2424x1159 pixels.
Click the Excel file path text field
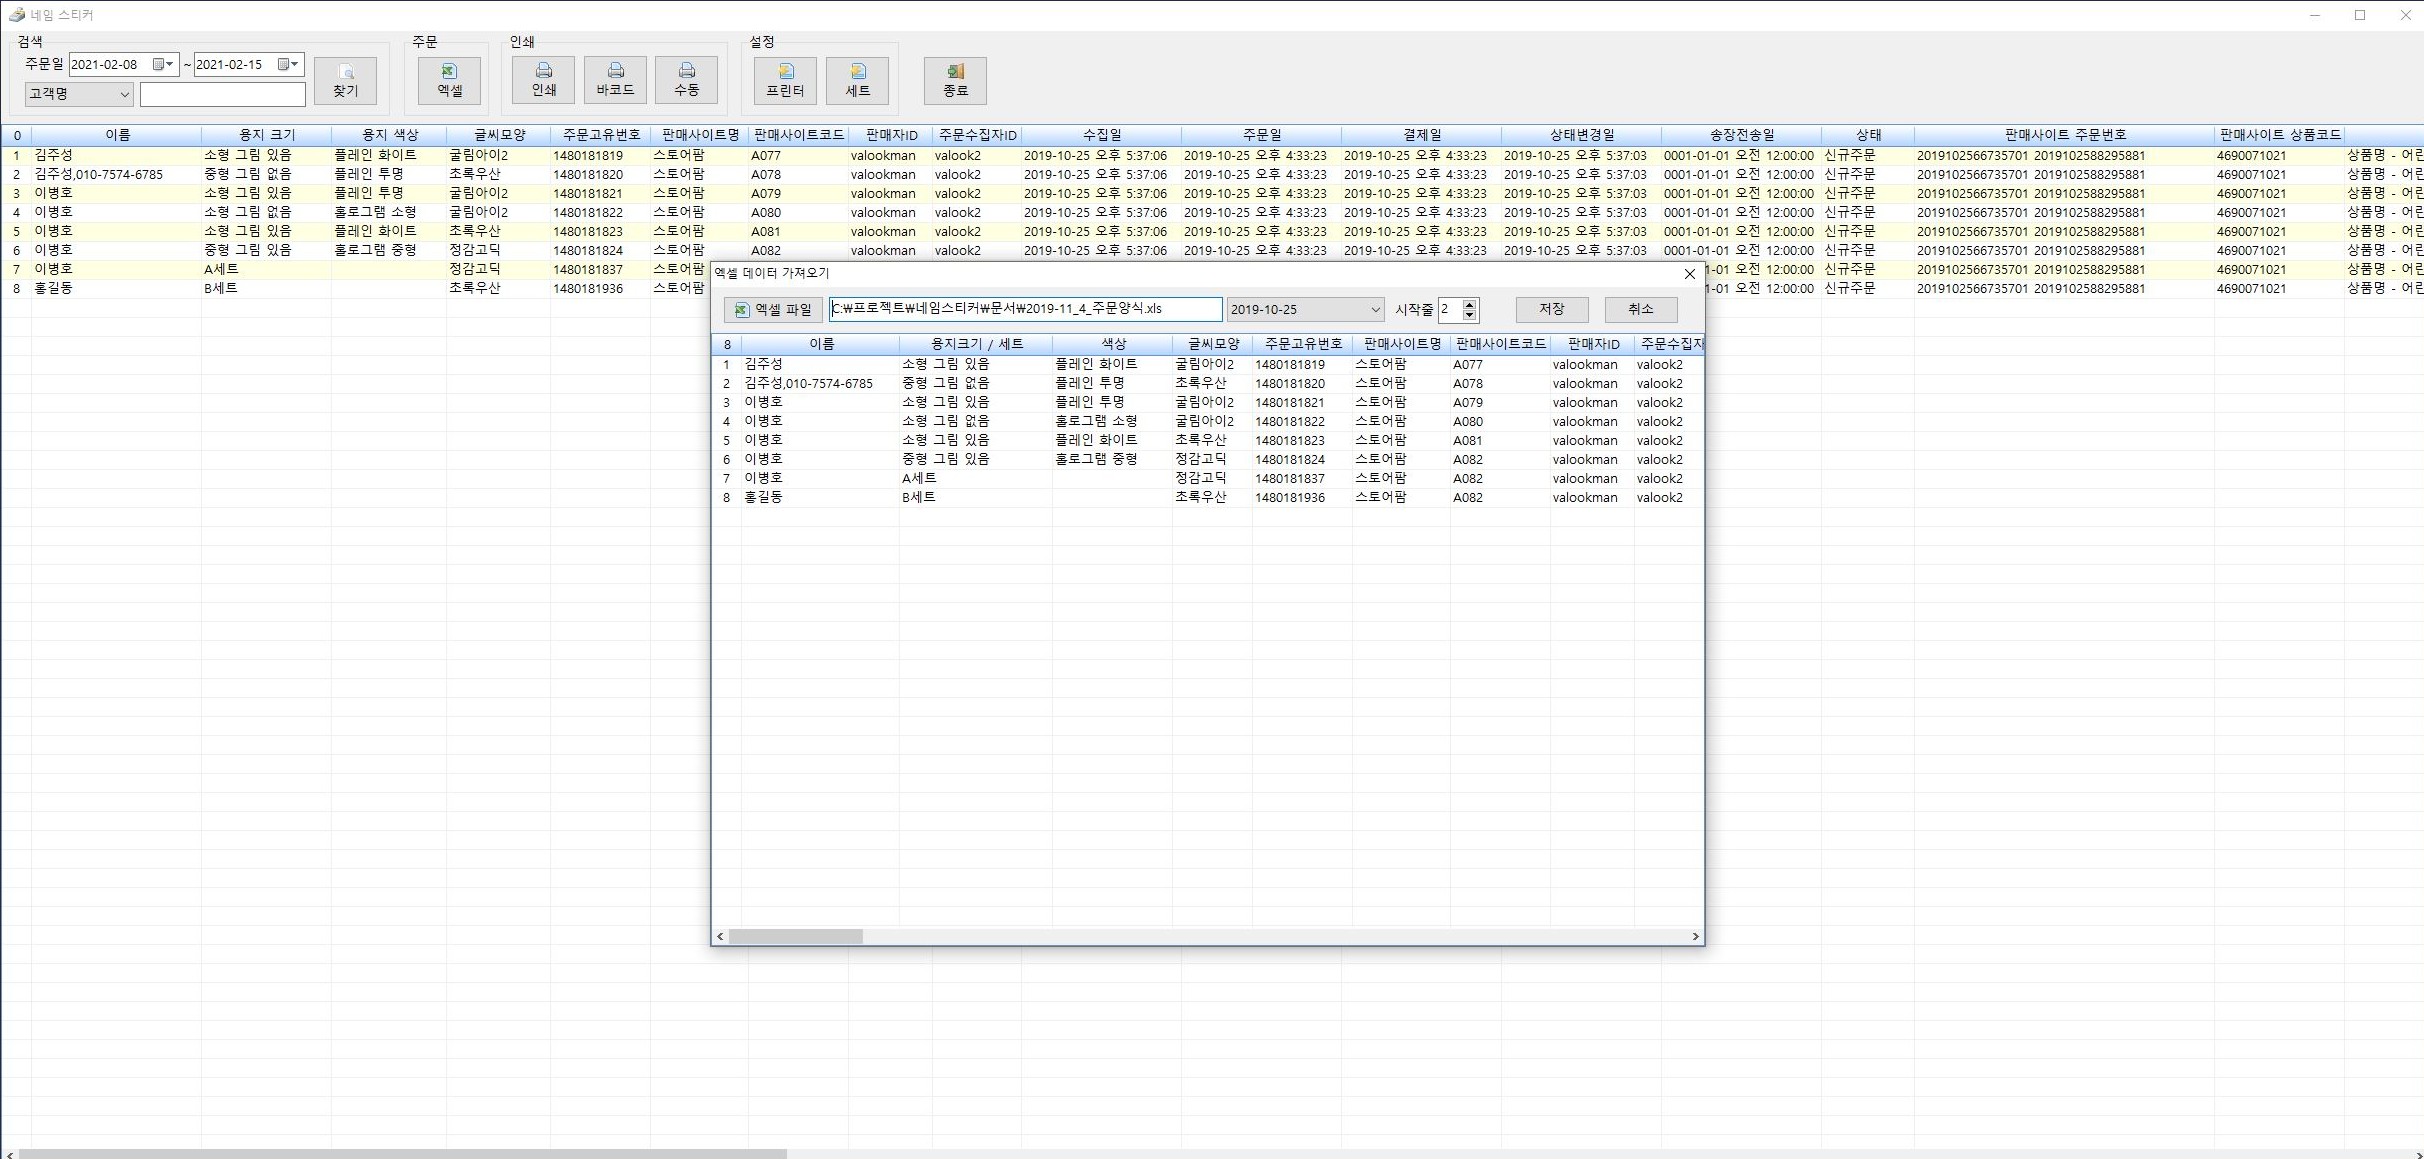coord(1024,309)
